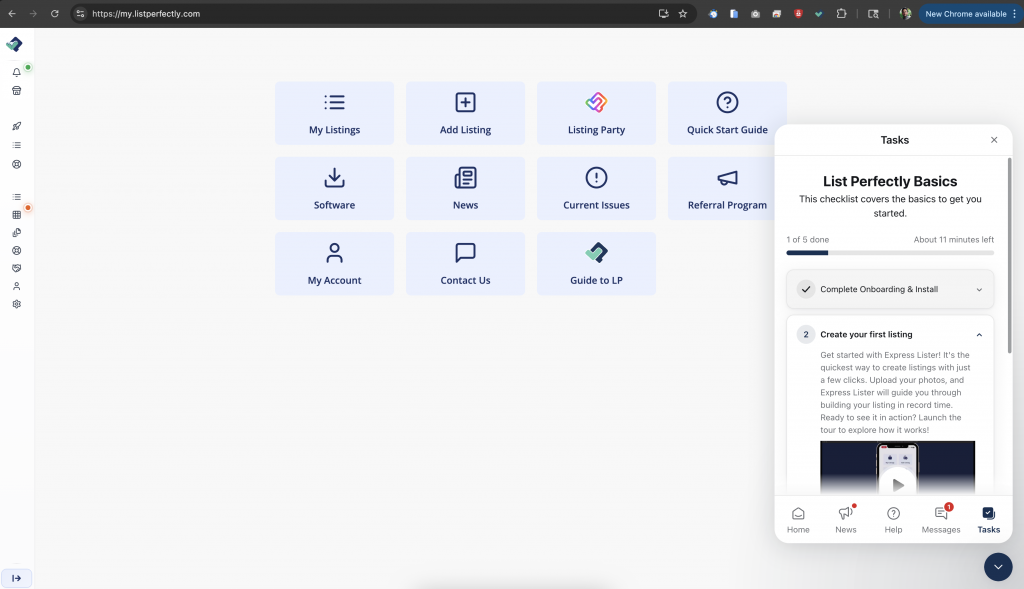
Task: Click the table grid icon in the sidebar
Action: click(x=16, y=215)
